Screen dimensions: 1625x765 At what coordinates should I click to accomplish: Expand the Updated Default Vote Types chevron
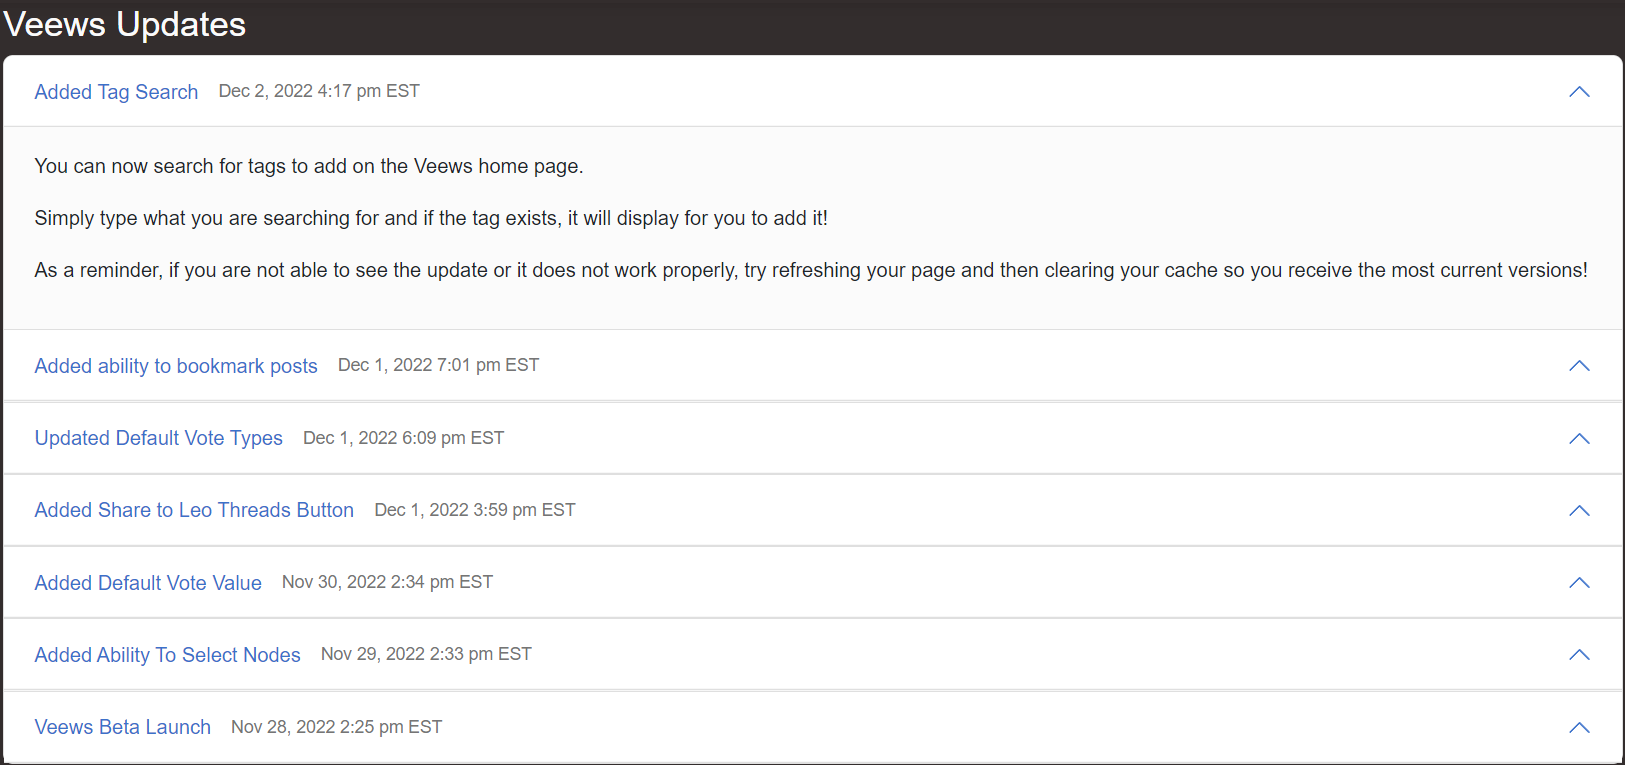[x=1579, y=439]
